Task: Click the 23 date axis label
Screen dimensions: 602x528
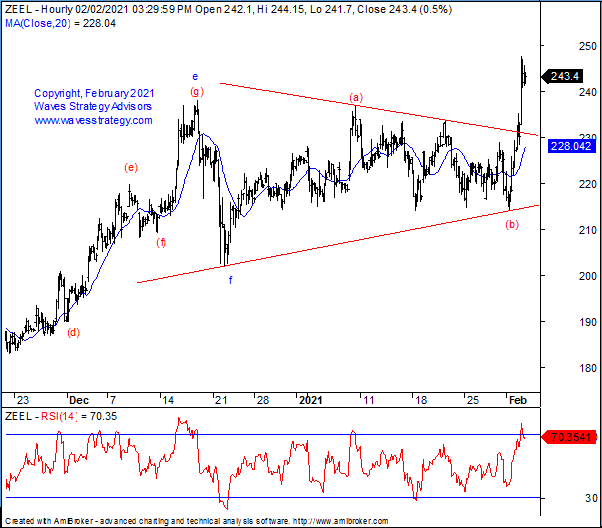Action: click(23, 401)
